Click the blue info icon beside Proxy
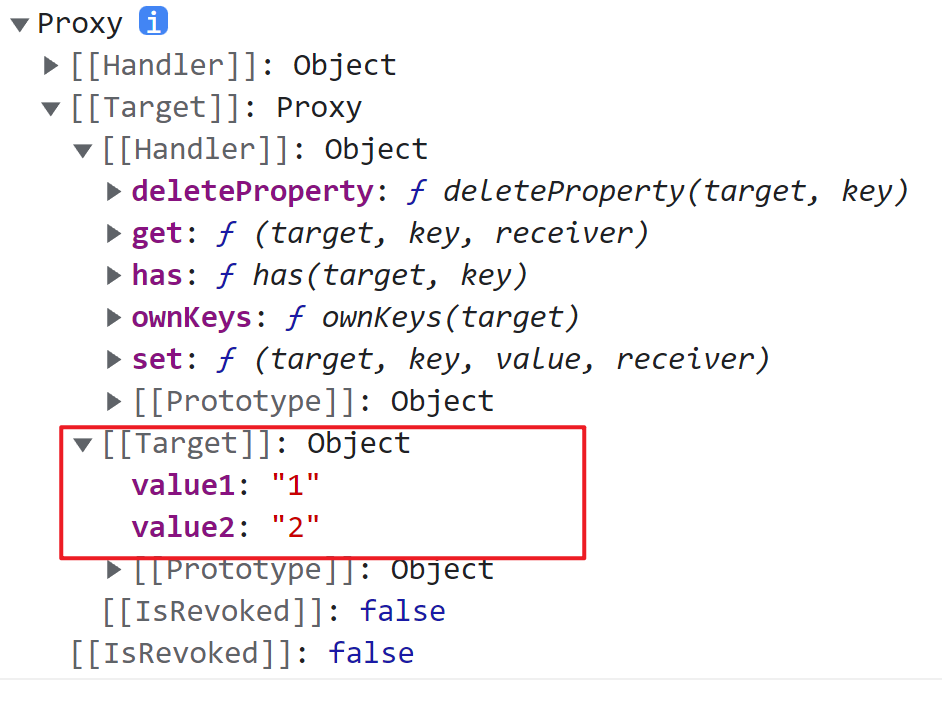942x720 pixels. click(x=154, y=21)
